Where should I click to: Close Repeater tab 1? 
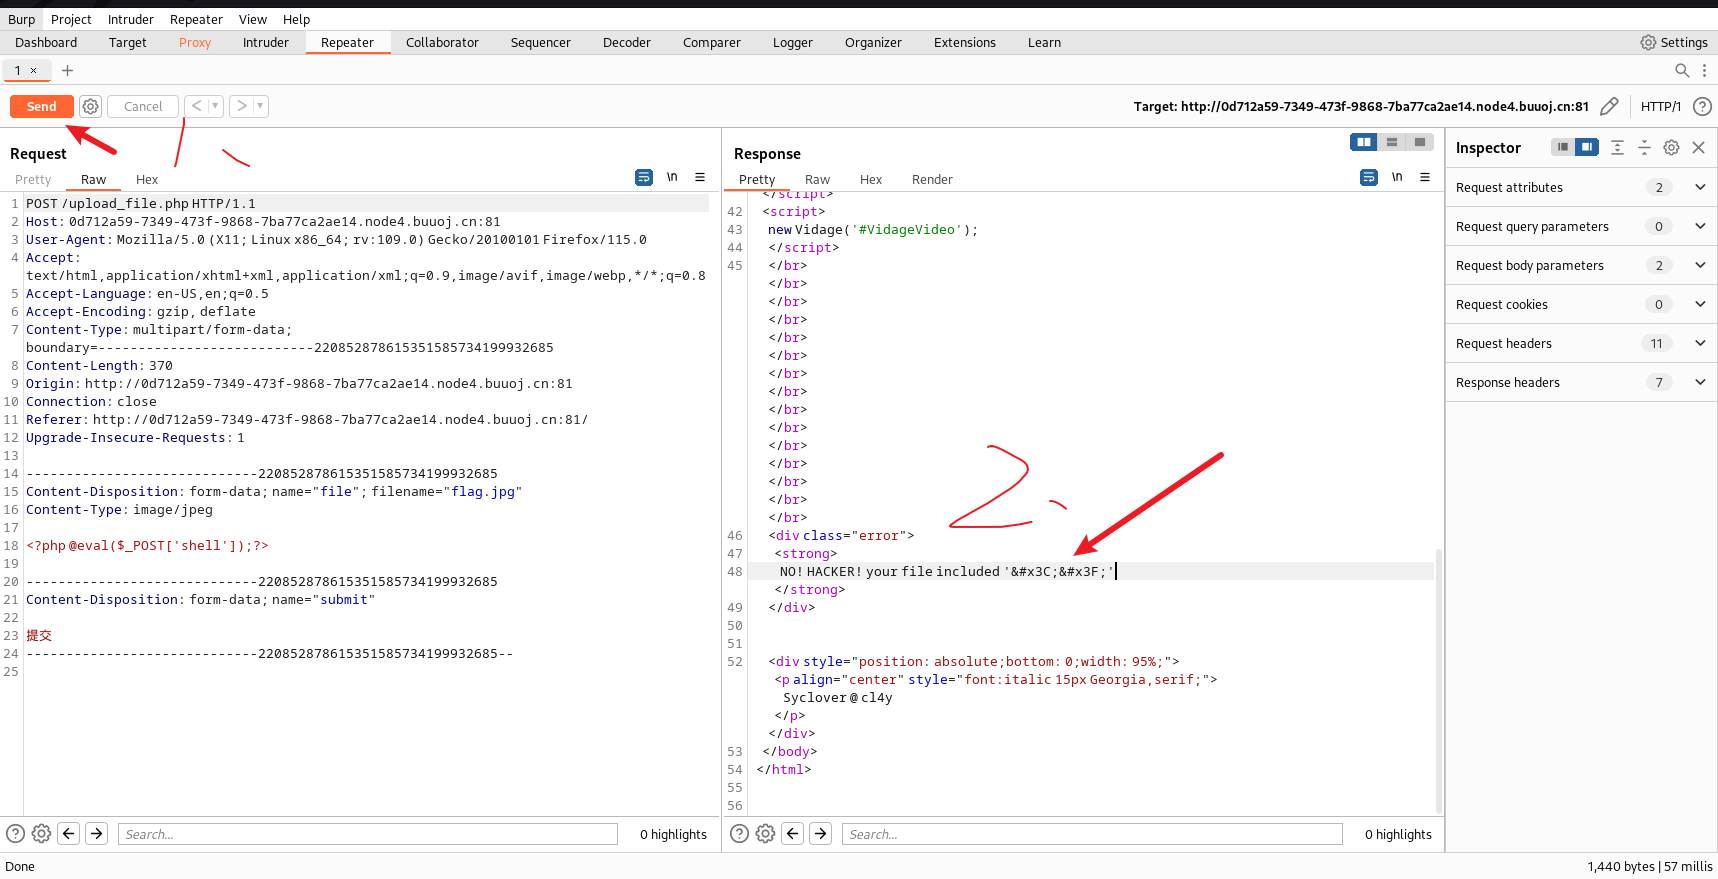tap(33, 70)
